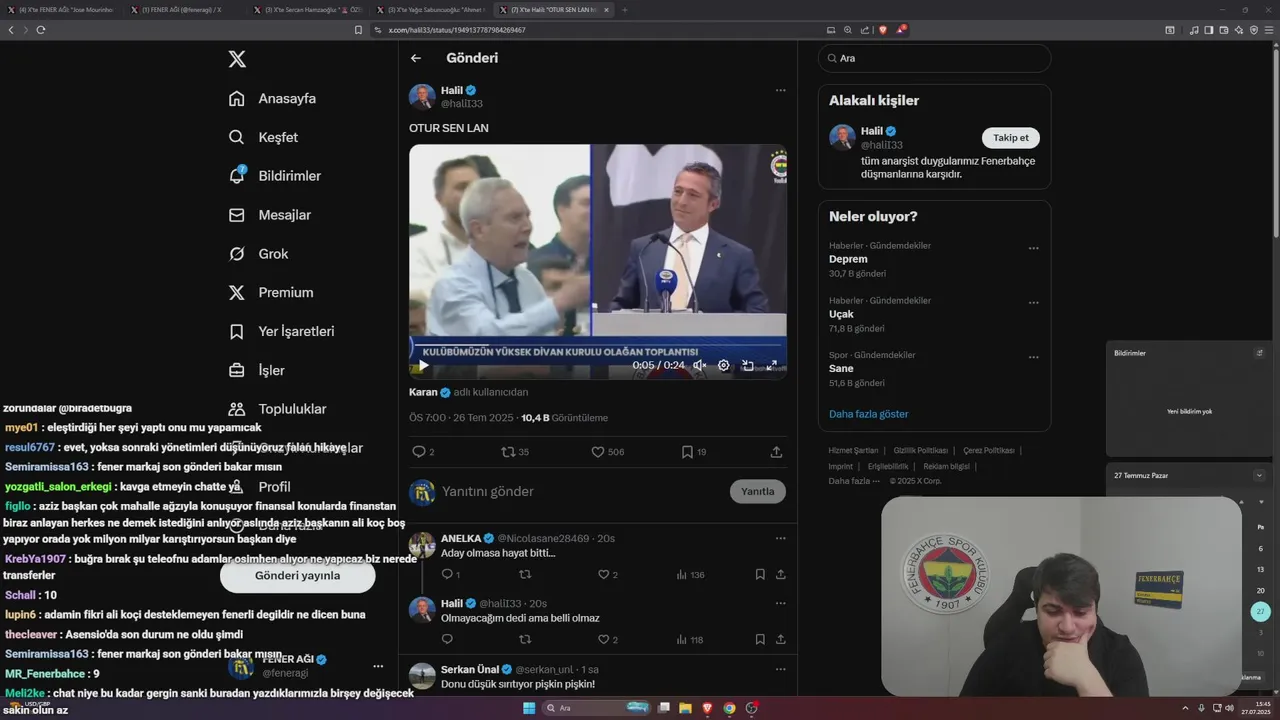Viewport: 1280px width, 720px height.
Task: Open the Hizmet Şartları footer link
Action: (853, 451)
